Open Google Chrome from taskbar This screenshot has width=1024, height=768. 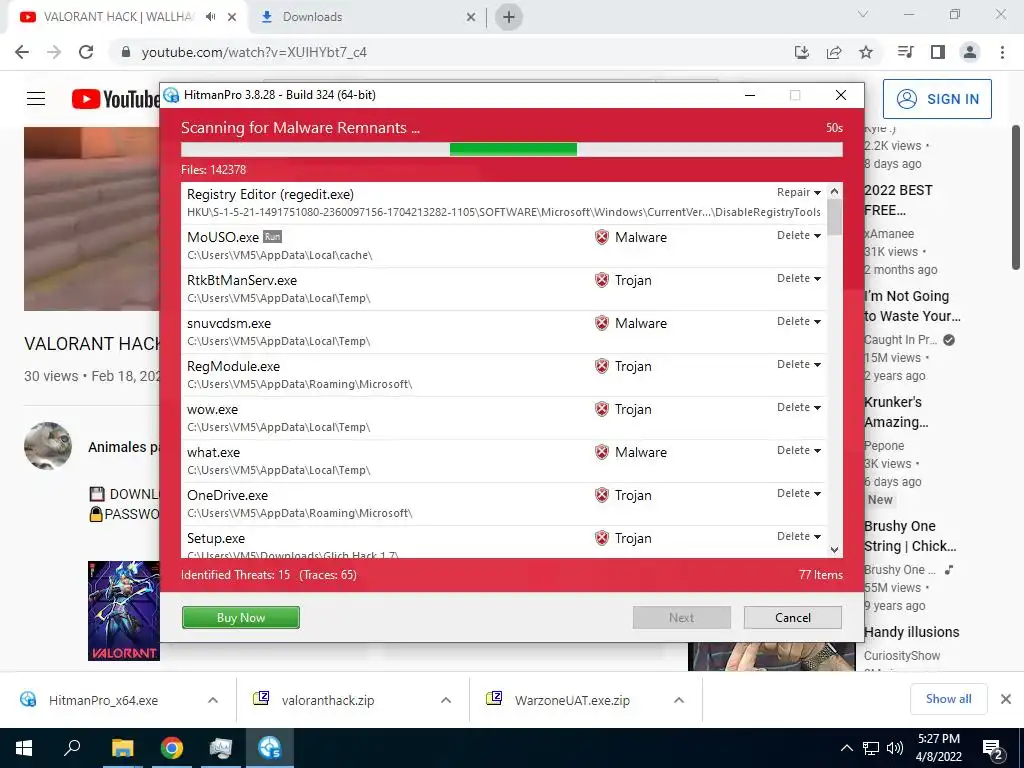click(172, 748)
